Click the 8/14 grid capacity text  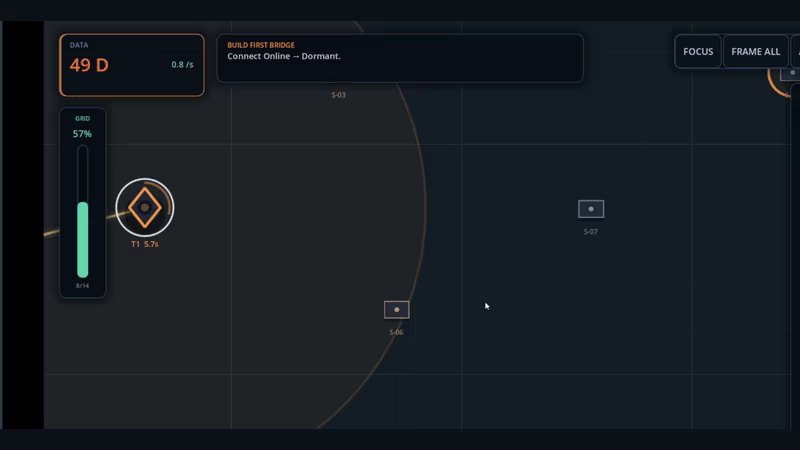click(82, 286)
